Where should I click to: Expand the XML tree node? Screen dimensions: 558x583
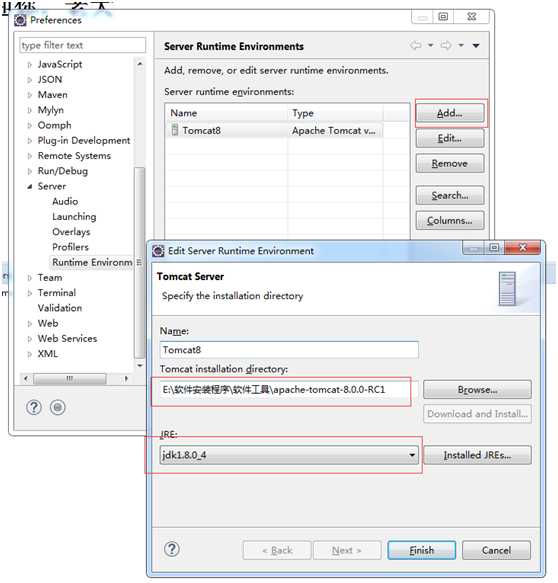[x=30, y=354]
